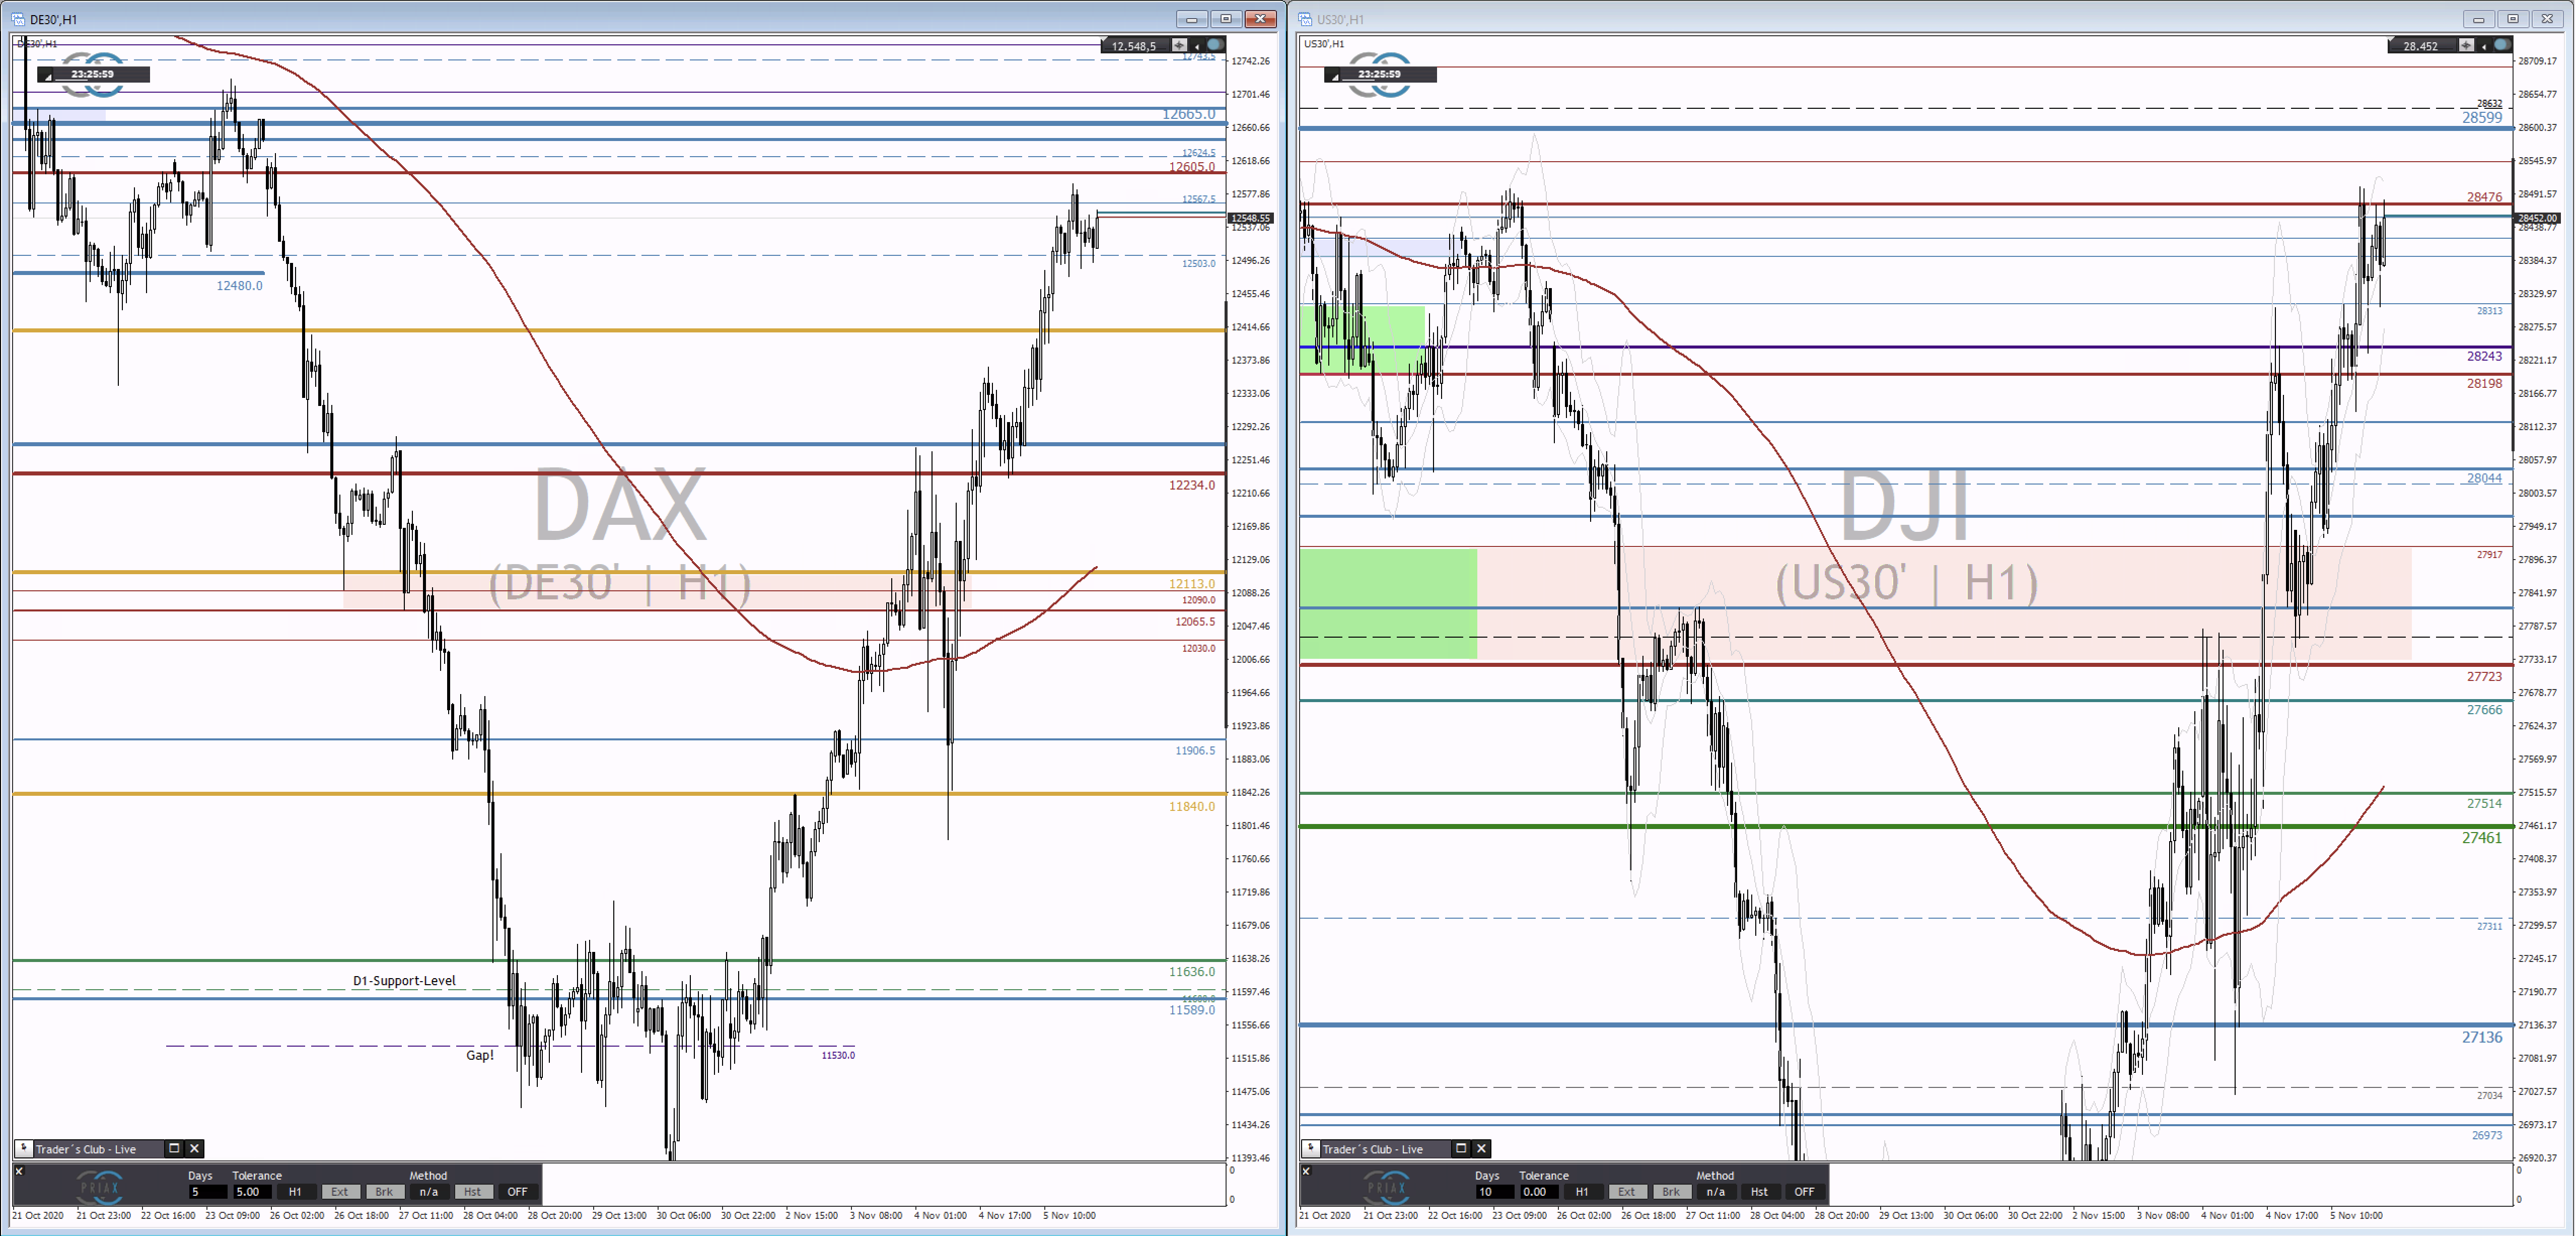Click the 23:25:59 countdown in US30 chart

click(x=1380, y=74)
